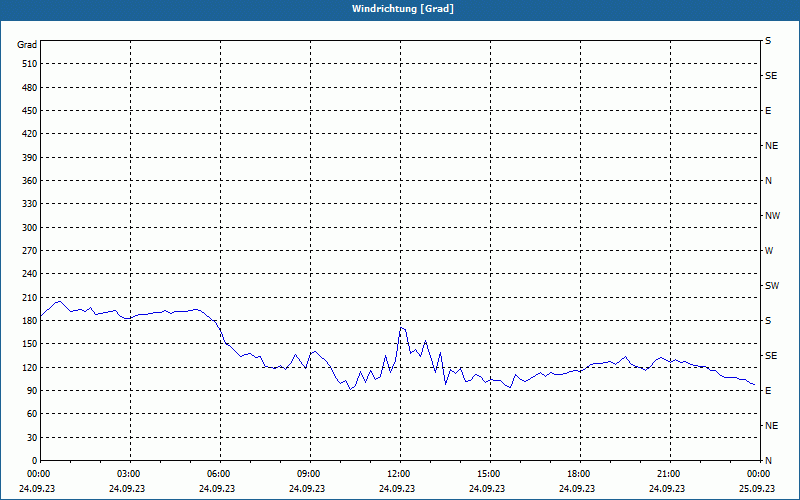The image size is (800, 500).
Task: Click the 18:00 time axis label
Action: [x=580, y=474]
